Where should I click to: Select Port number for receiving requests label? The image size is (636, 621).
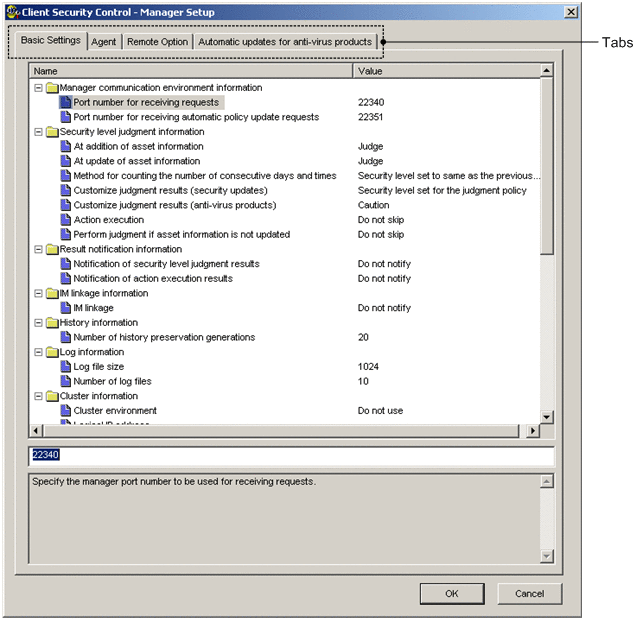click(x=146, y=102)
